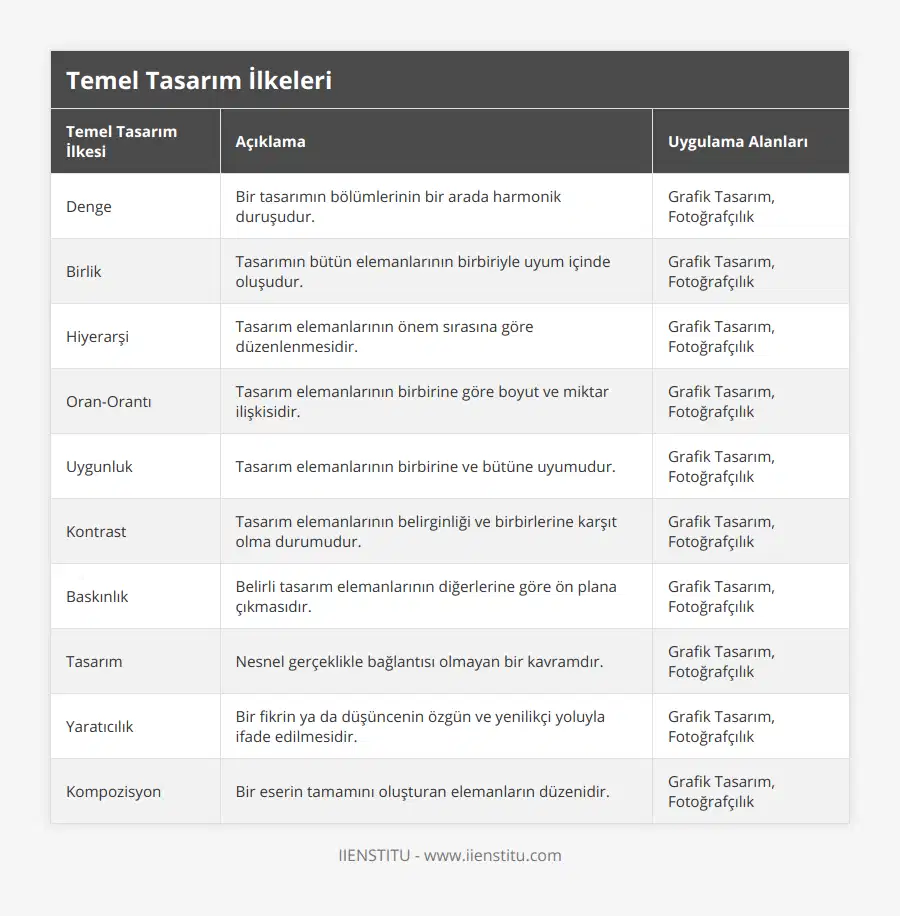The height and width of the screenshot is (916, 900).
Task: Click the Uygunluk description text
Action: [x=425, y=467]
